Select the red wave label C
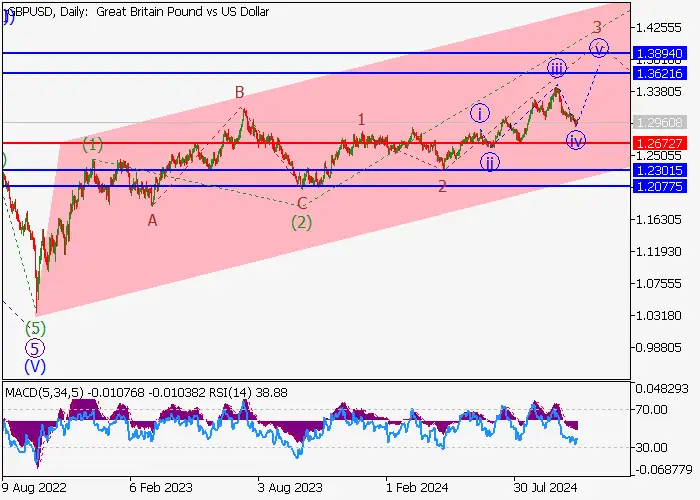700x500 pixels. 302,204
